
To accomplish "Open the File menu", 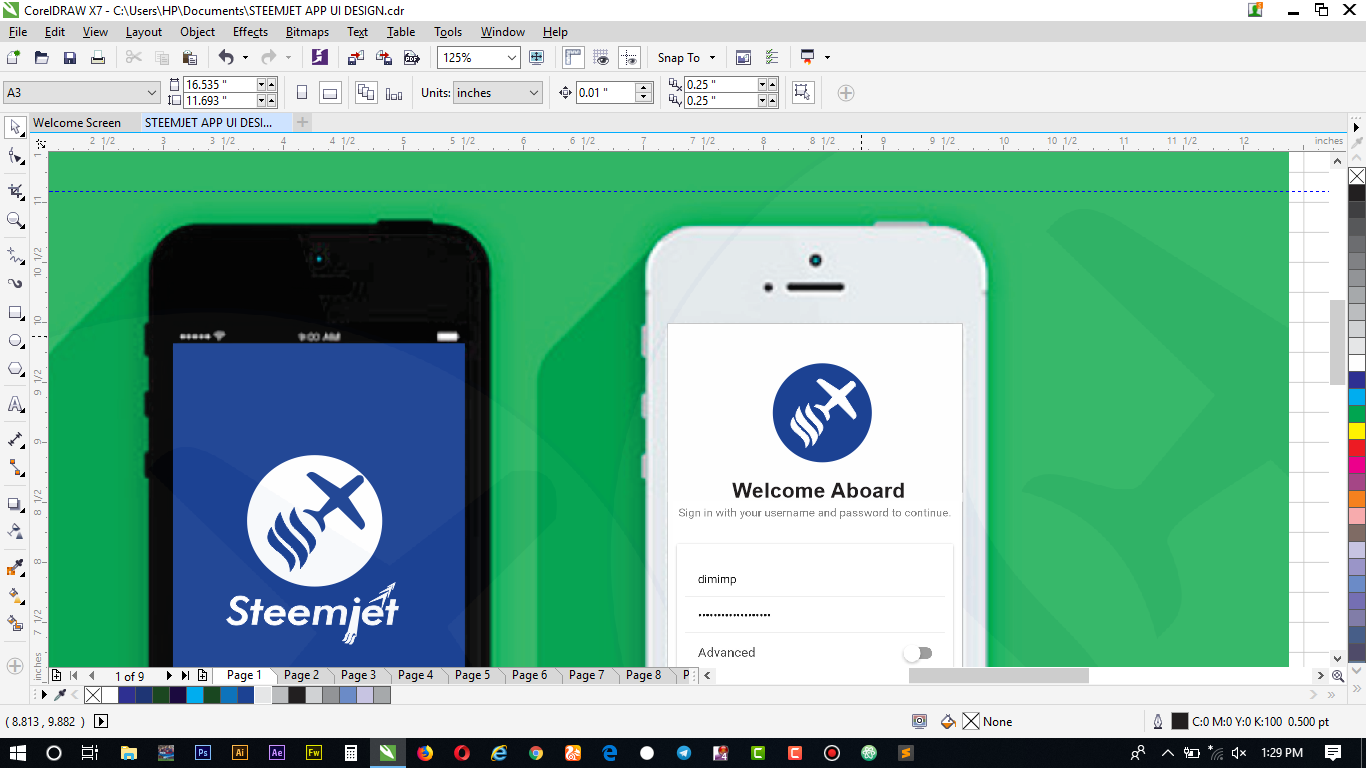I will tap(18, 32).
